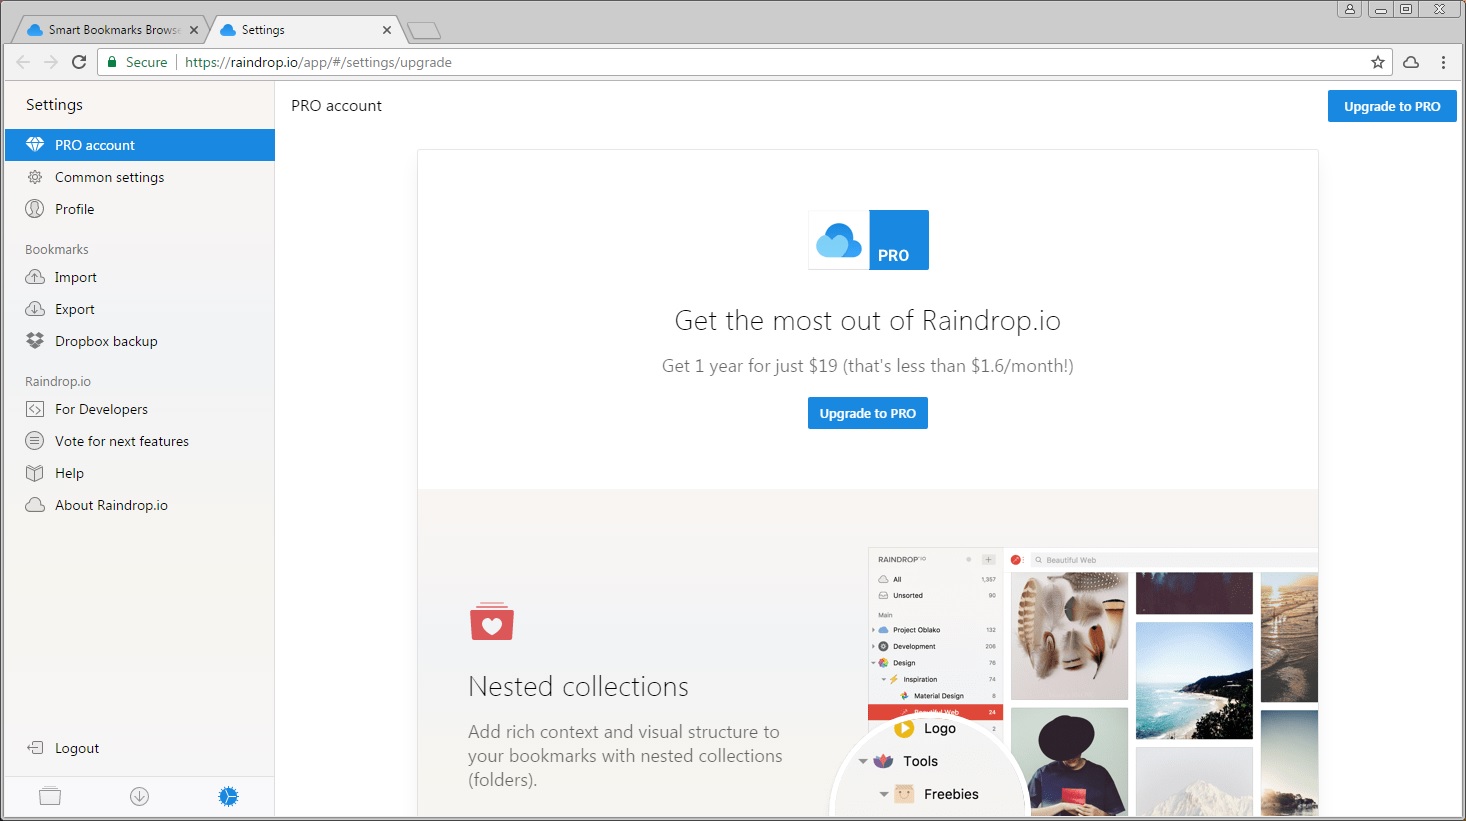Screen dimensions: 1466x821
Task: Close the Smart Bookmarks browser tab
Action: coord(194,30)
